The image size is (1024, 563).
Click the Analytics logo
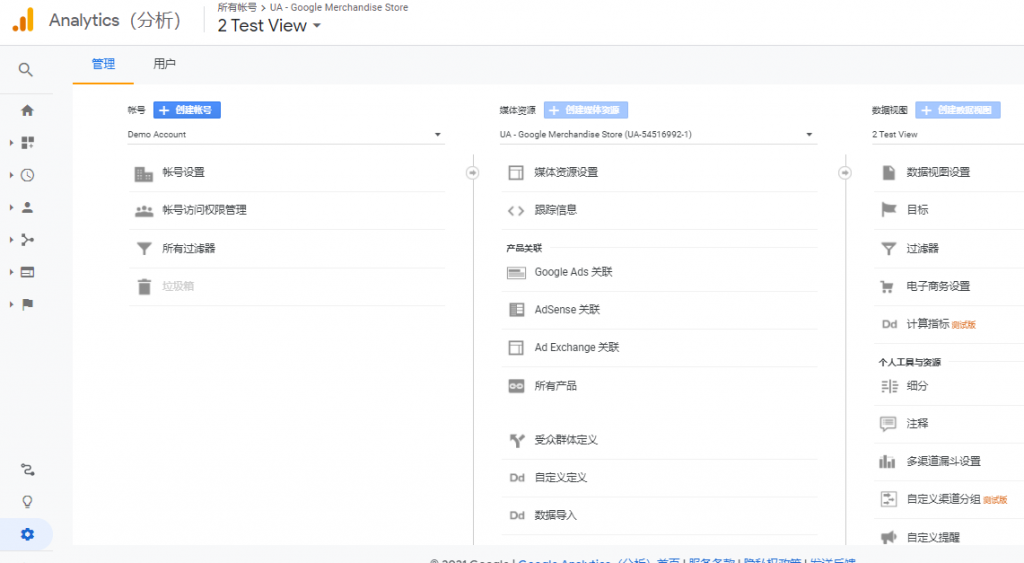24,20
